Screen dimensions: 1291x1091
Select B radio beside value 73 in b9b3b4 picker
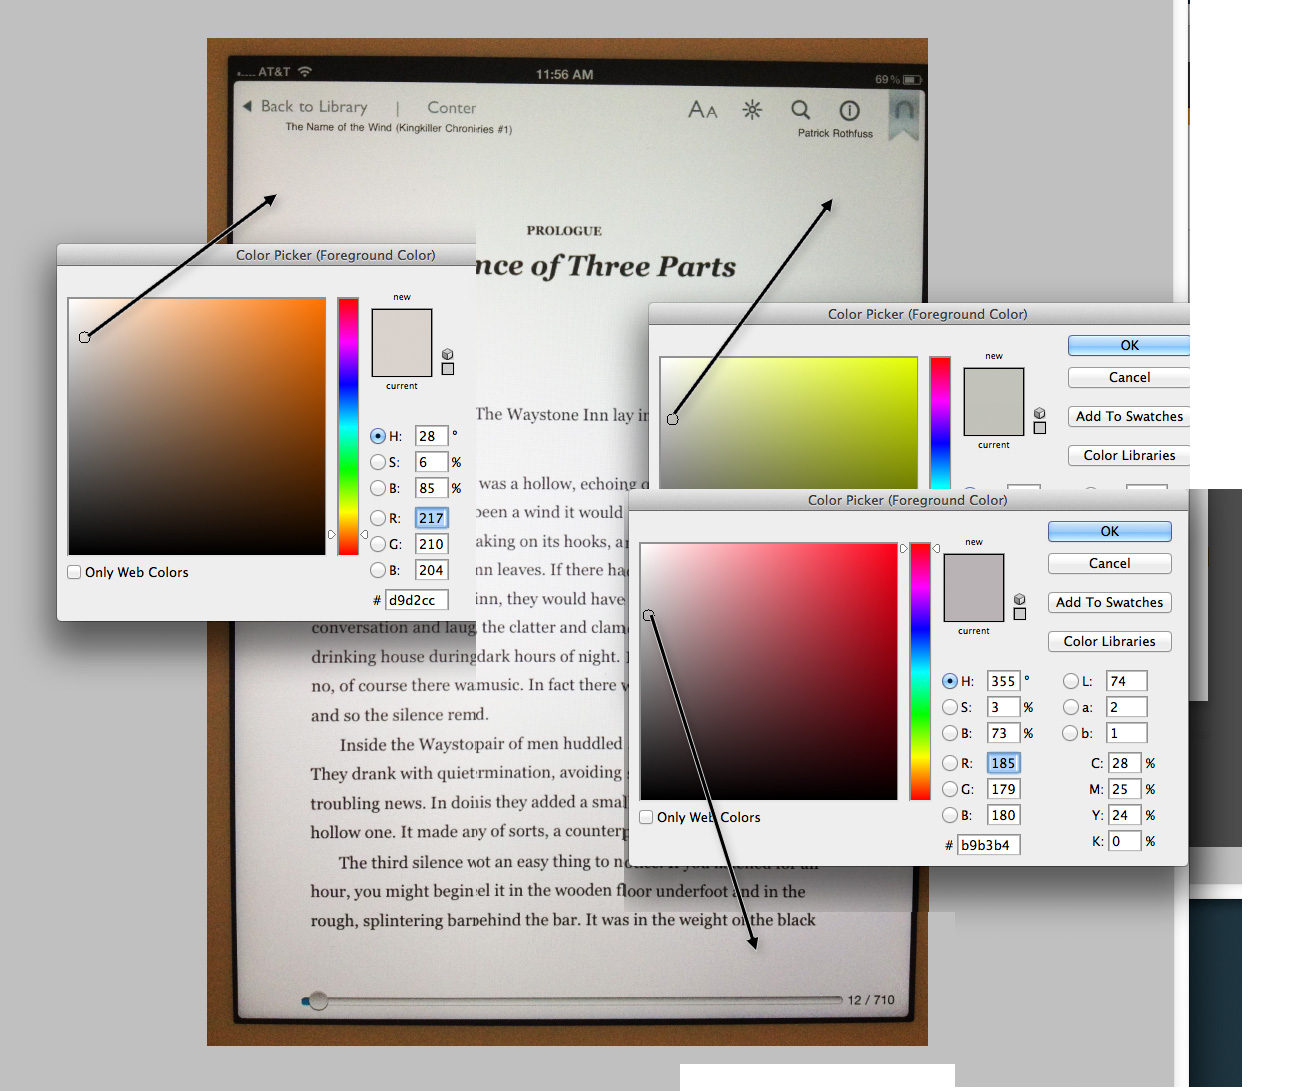[950, 733]
